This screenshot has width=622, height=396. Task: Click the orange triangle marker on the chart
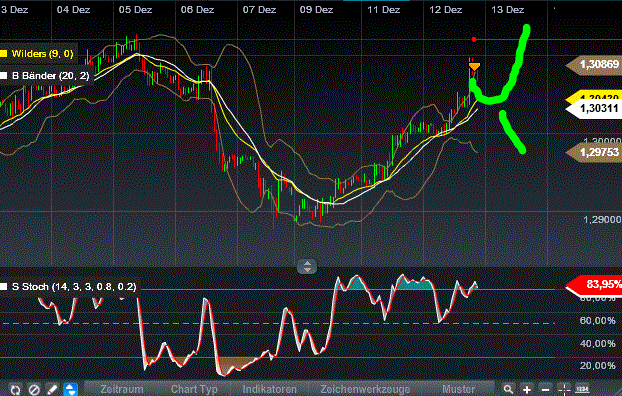pyautogui.click(x=474, y=66)
